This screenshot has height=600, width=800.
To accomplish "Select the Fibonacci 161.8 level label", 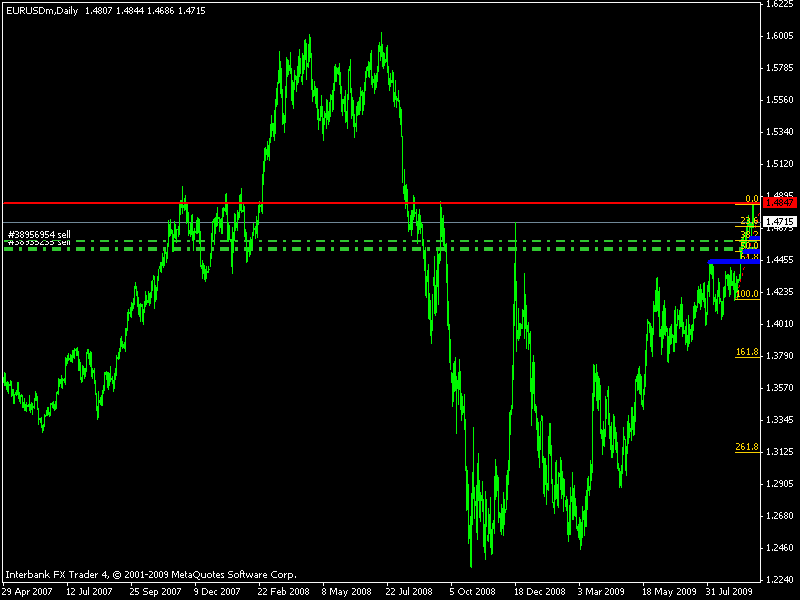I will click(746, 352).
